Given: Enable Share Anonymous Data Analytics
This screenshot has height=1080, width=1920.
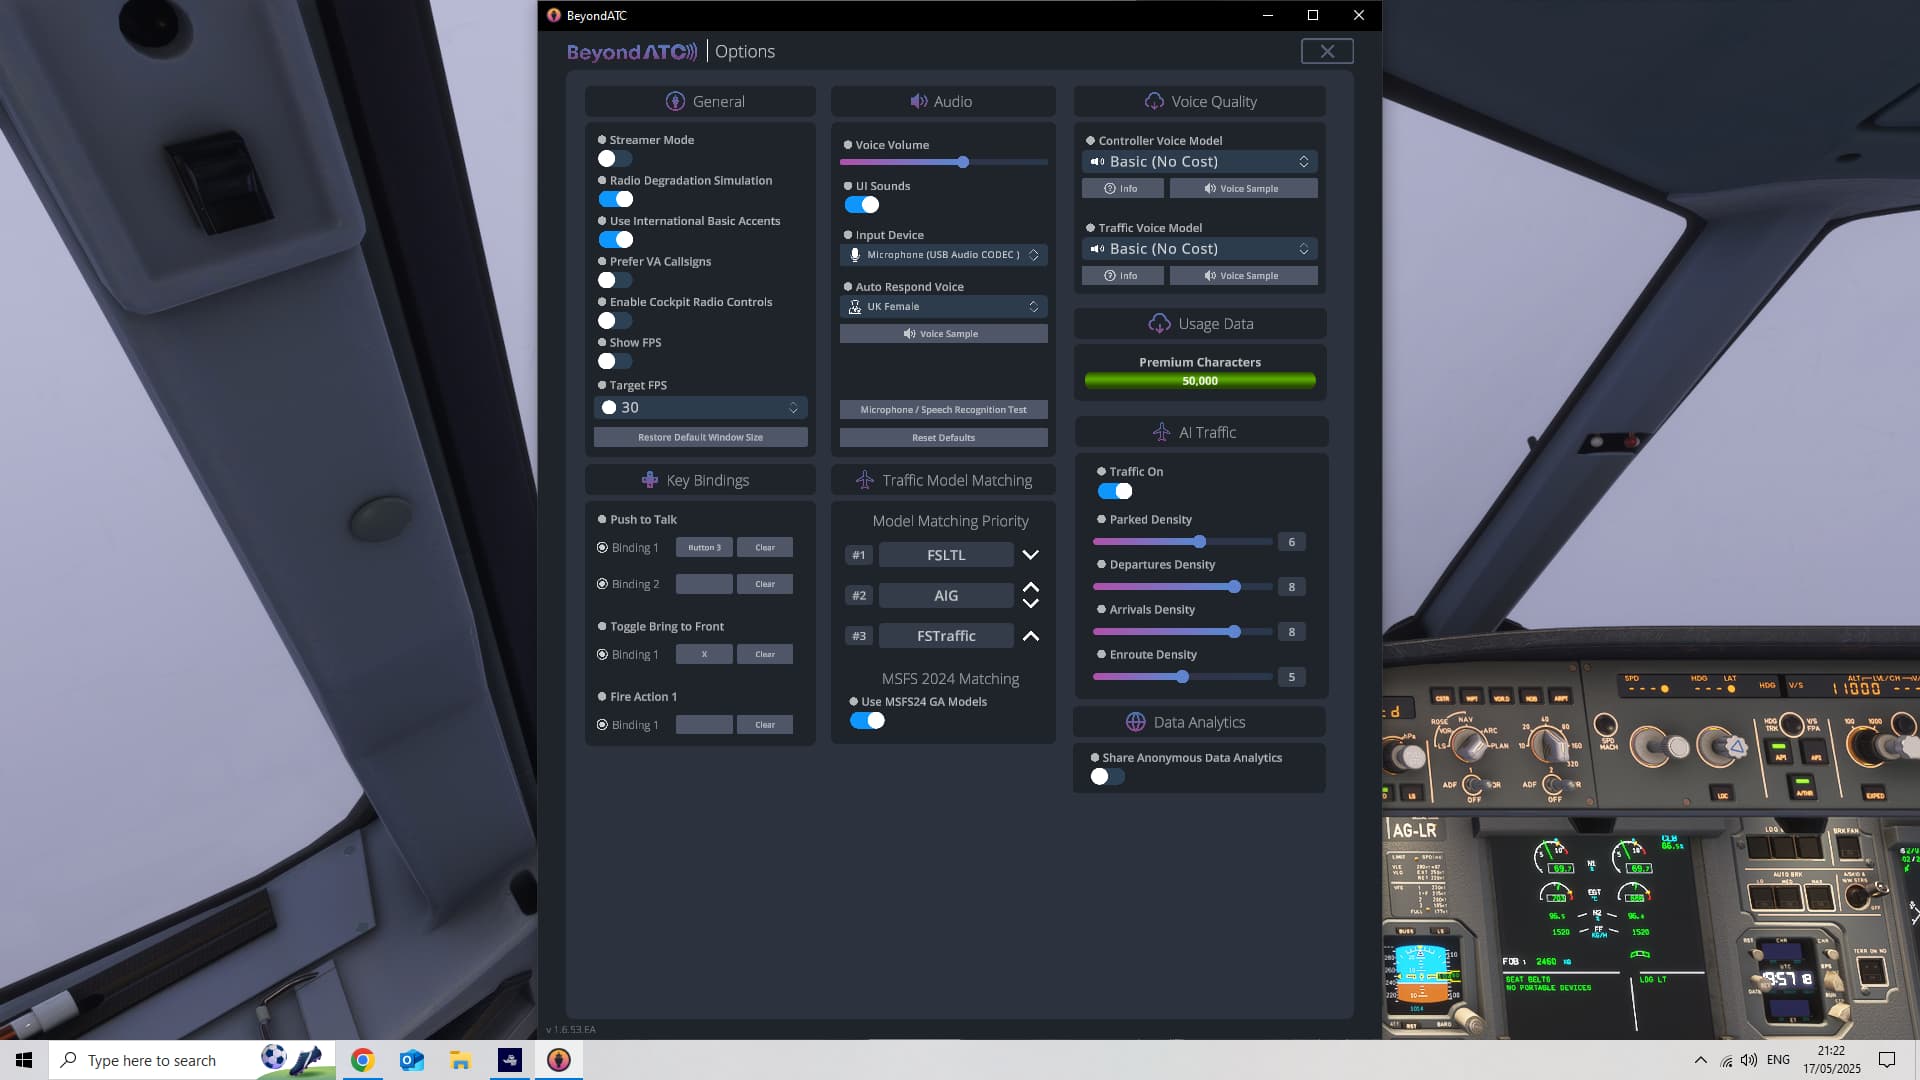Looking at the screenshot, I should 1107,777.
